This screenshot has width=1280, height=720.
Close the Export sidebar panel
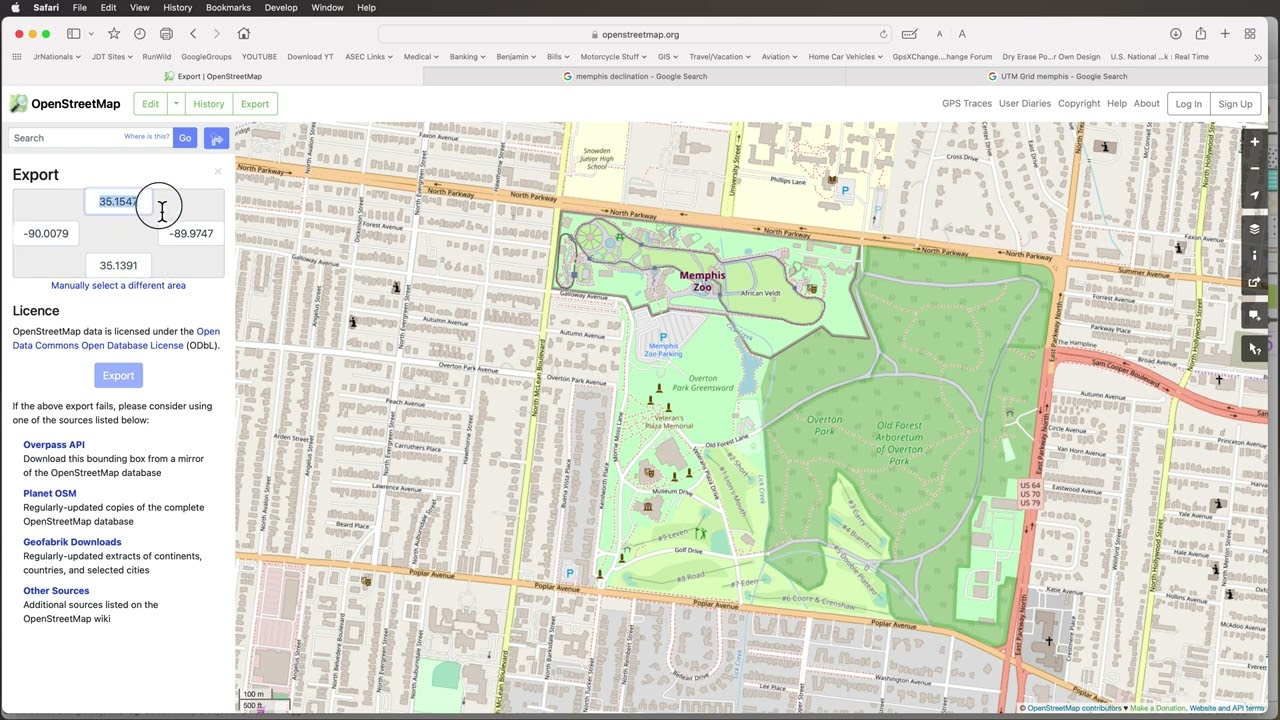point(218,172)
